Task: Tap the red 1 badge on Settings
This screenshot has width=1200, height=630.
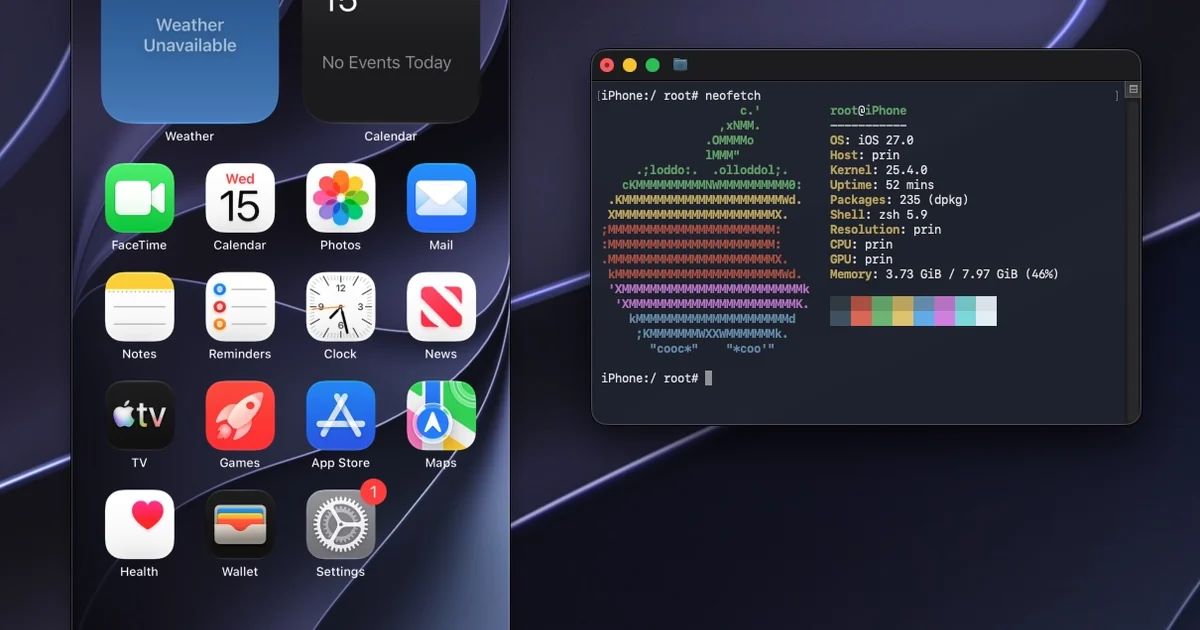Action: 373,492
